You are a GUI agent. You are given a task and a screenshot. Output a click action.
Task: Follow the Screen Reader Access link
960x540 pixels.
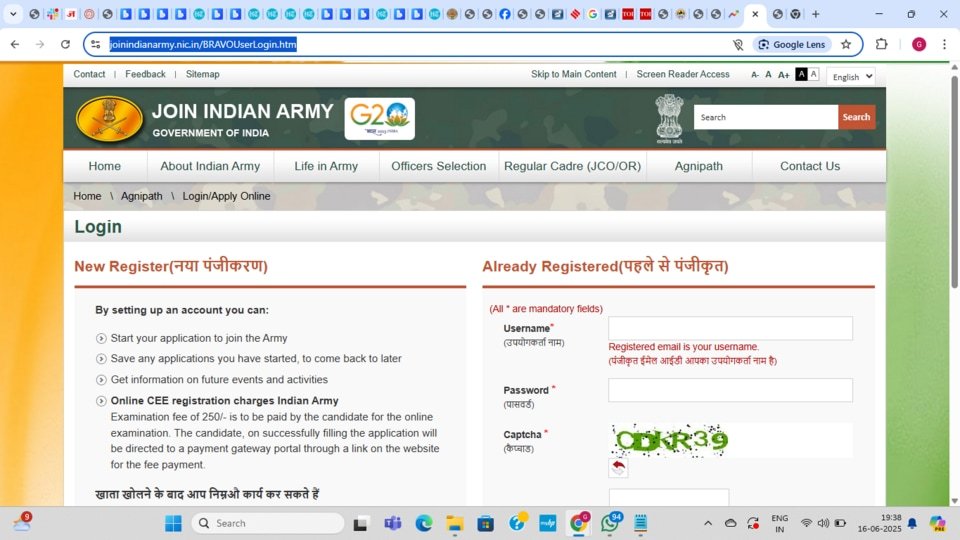[x=683, y=74]
